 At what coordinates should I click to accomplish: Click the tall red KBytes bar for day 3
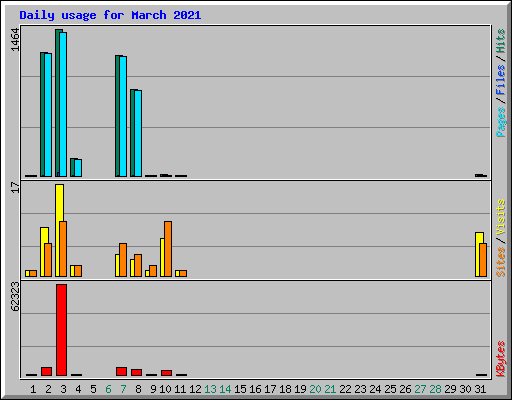[61, 330]
